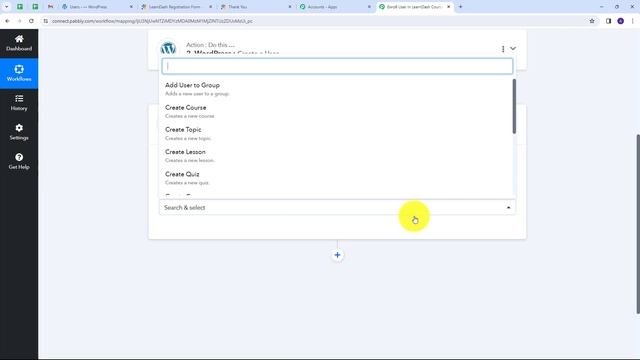Click the dropdown list scrollbar thumb
The height and width of the screenshot is (360, 640).
coord(514,106)
